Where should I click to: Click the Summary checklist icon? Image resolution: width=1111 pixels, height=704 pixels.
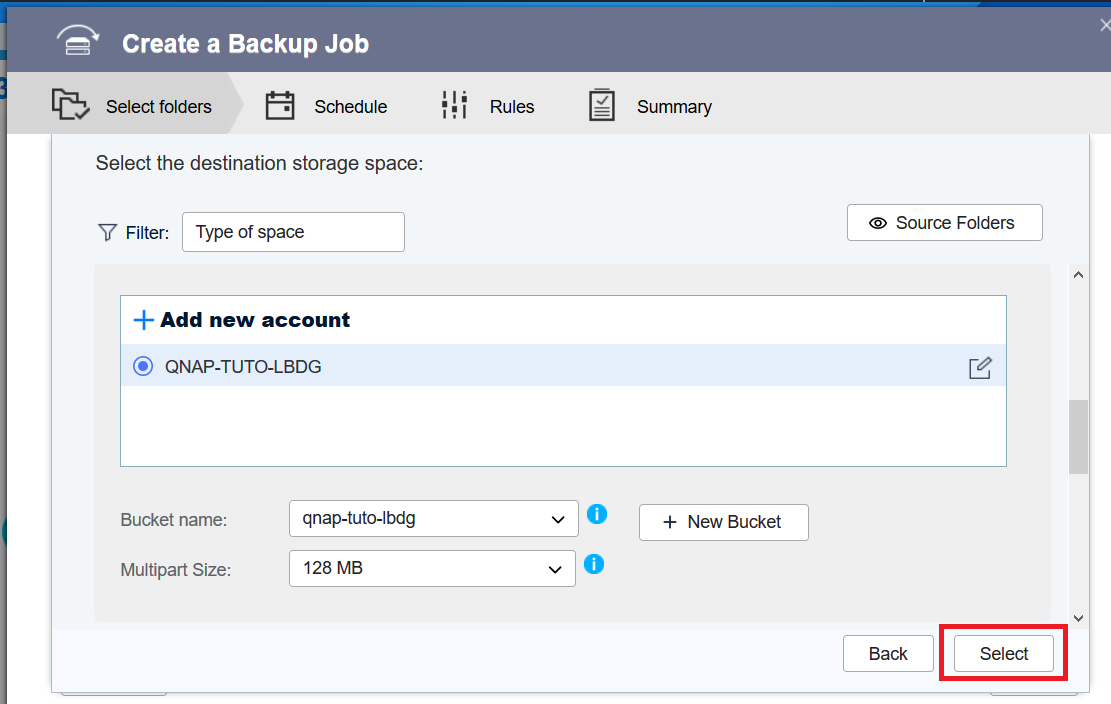(602, 105)
